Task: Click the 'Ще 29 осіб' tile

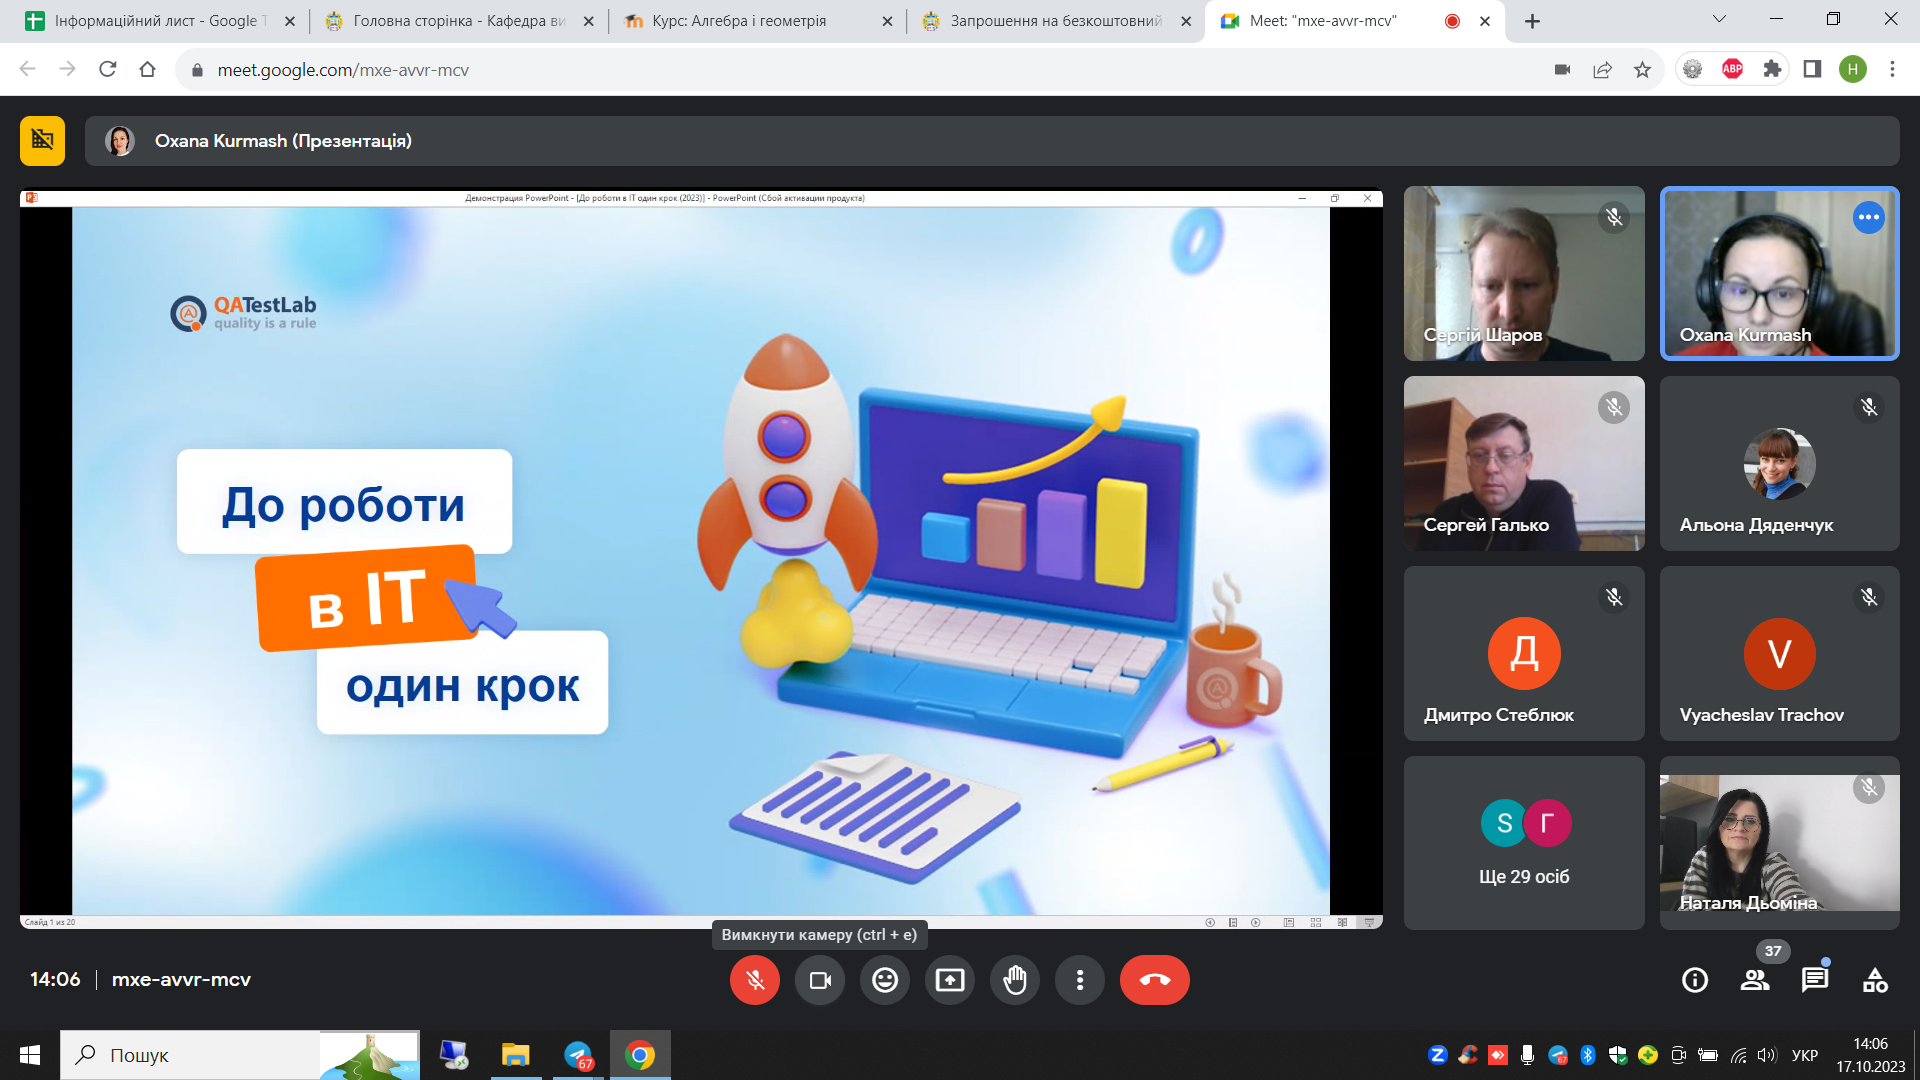Action: click(x=1524, y=843)
